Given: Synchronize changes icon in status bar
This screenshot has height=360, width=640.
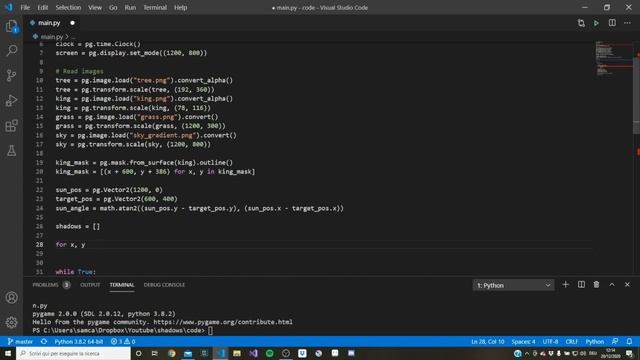Looking at the screenshot, I should (x=44, y=341).
